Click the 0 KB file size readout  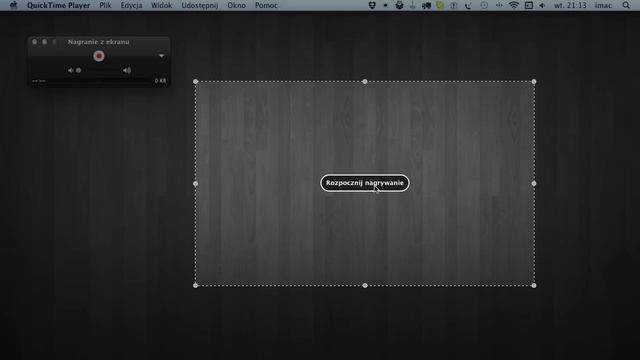(160, 81)
